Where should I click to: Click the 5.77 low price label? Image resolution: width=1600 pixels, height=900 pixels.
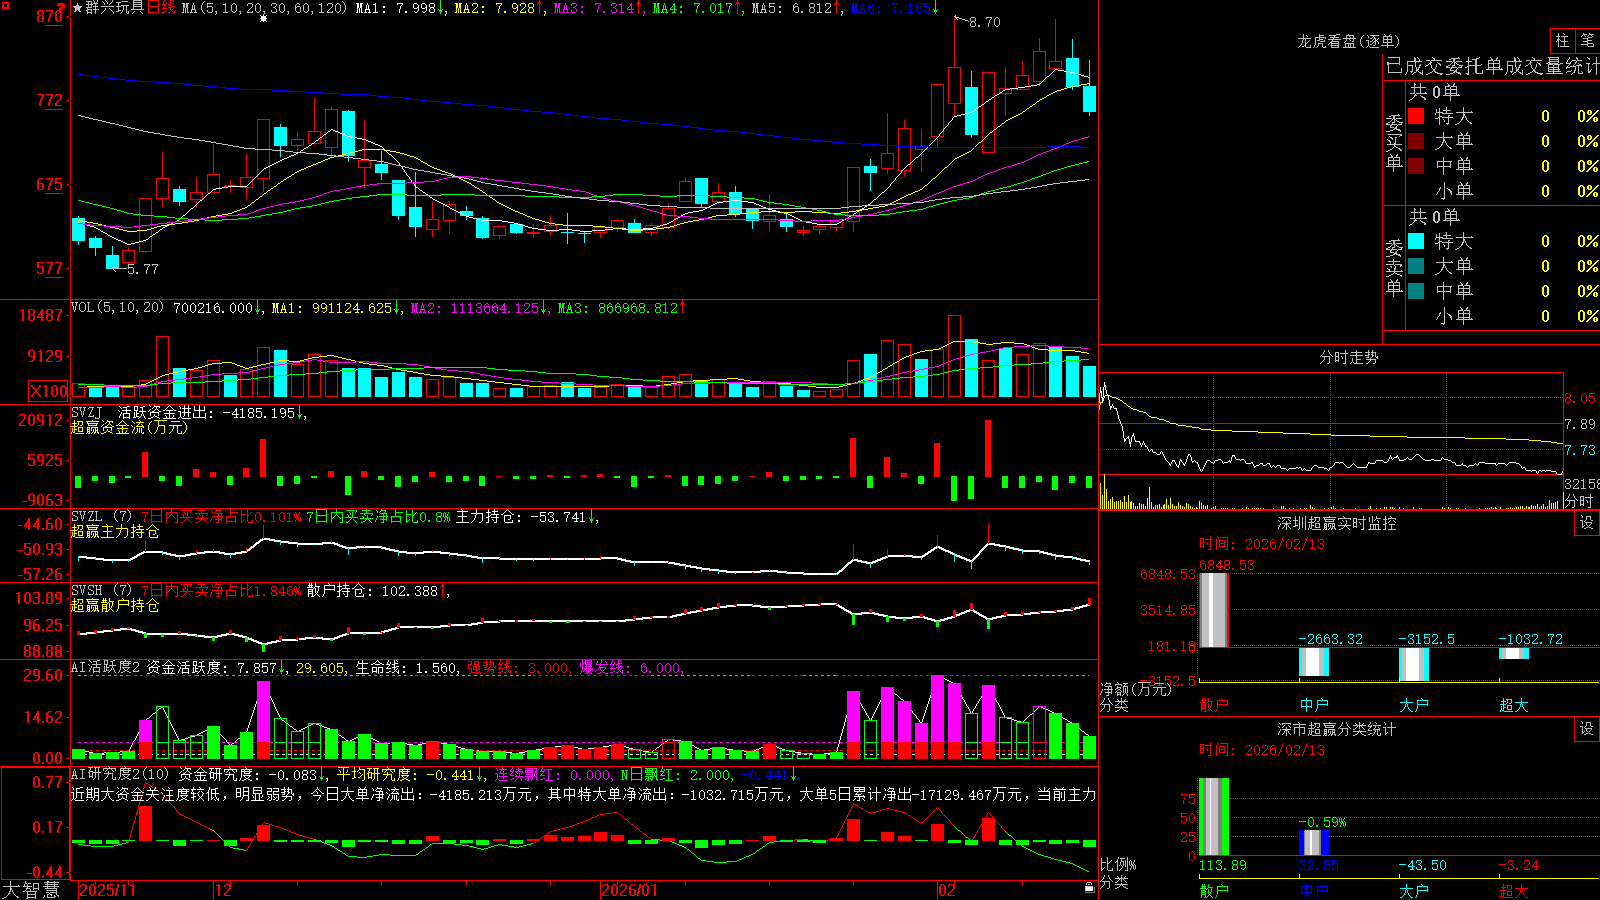(x=143, y=268)
